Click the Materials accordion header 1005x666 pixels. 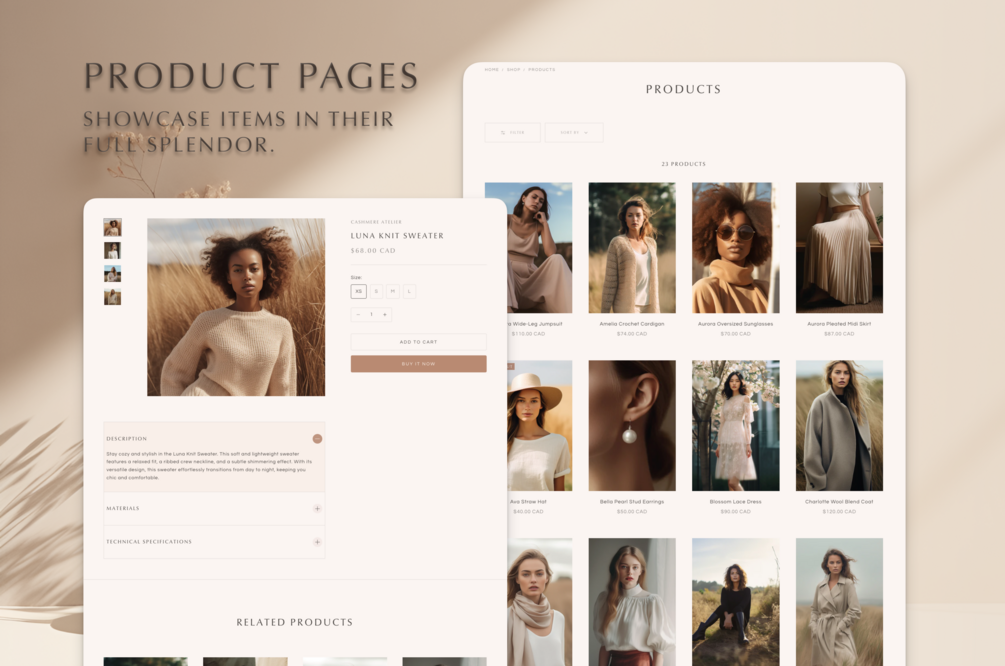point(214,508)
